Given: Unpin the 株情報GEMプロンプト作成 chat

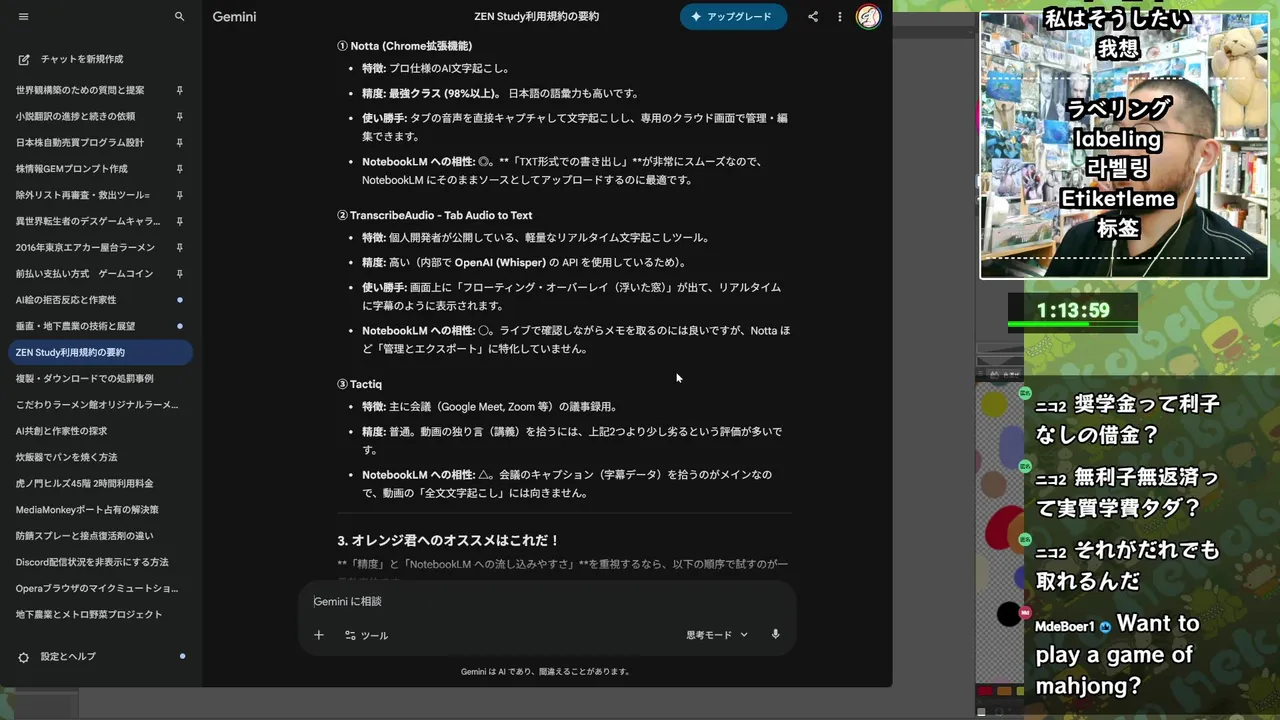Looking at the screenshot, I should point(180,169).
